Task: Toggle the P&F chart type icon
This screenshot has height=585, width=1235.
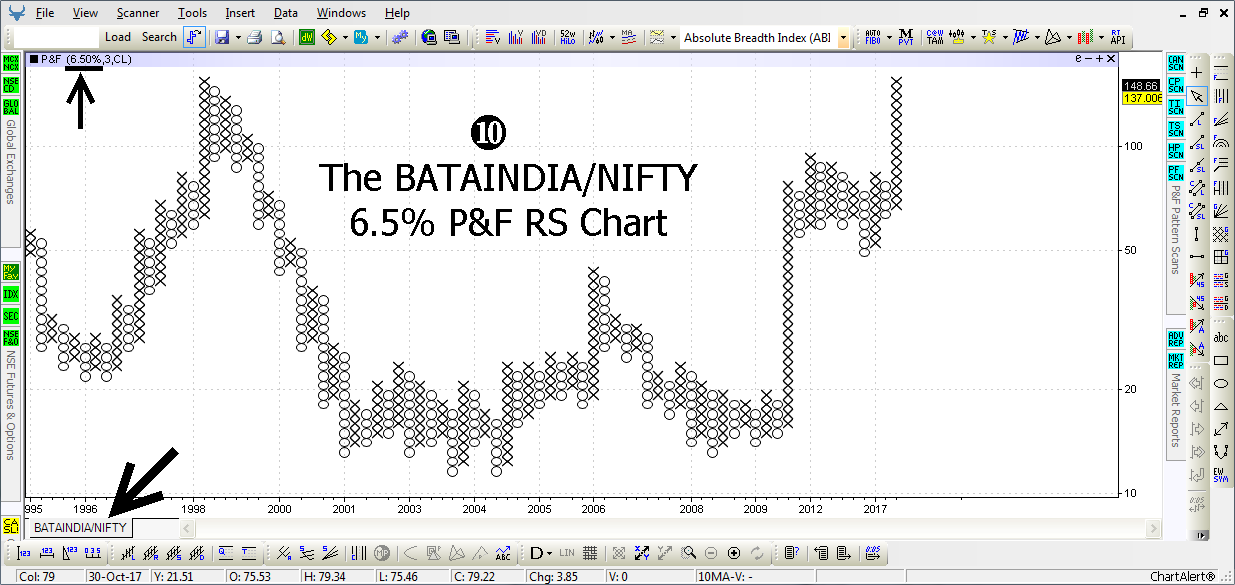Action: point(195,37)
